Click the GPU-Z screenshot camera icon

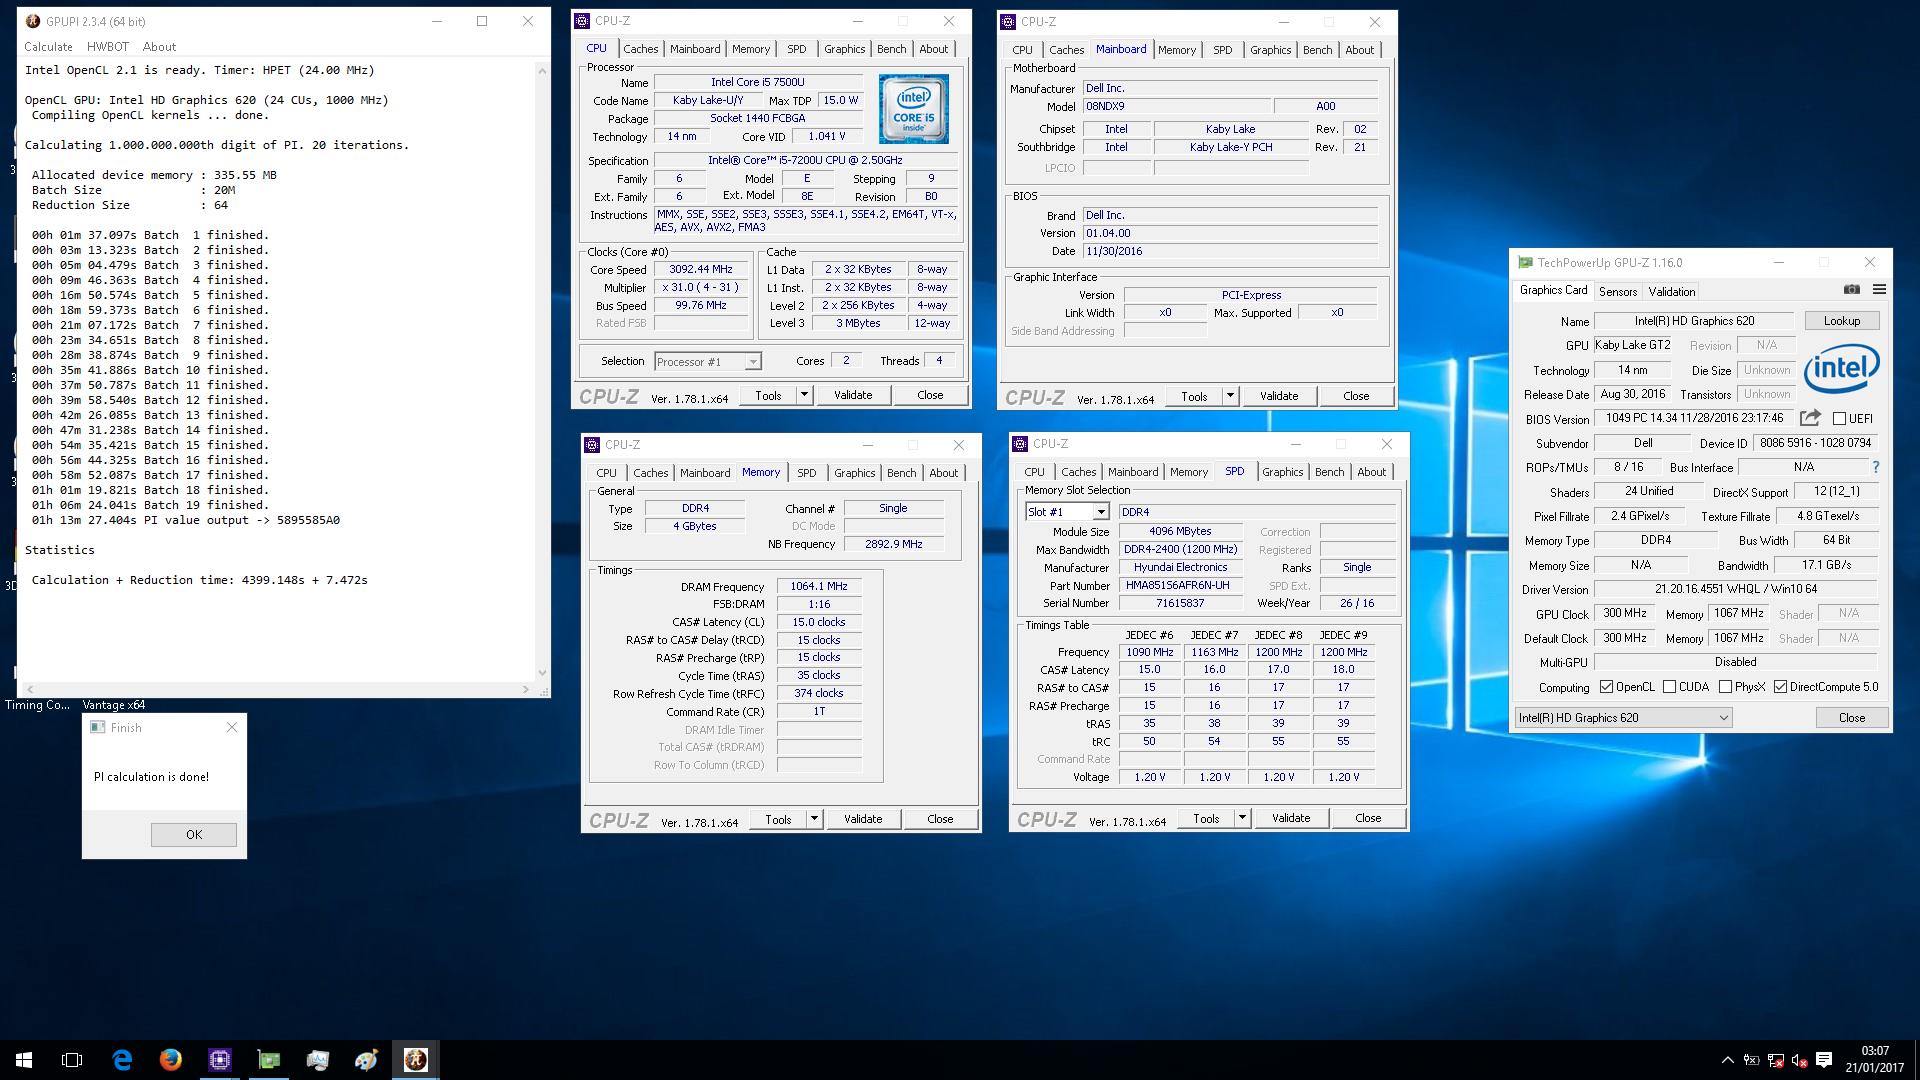(1852, 290)
